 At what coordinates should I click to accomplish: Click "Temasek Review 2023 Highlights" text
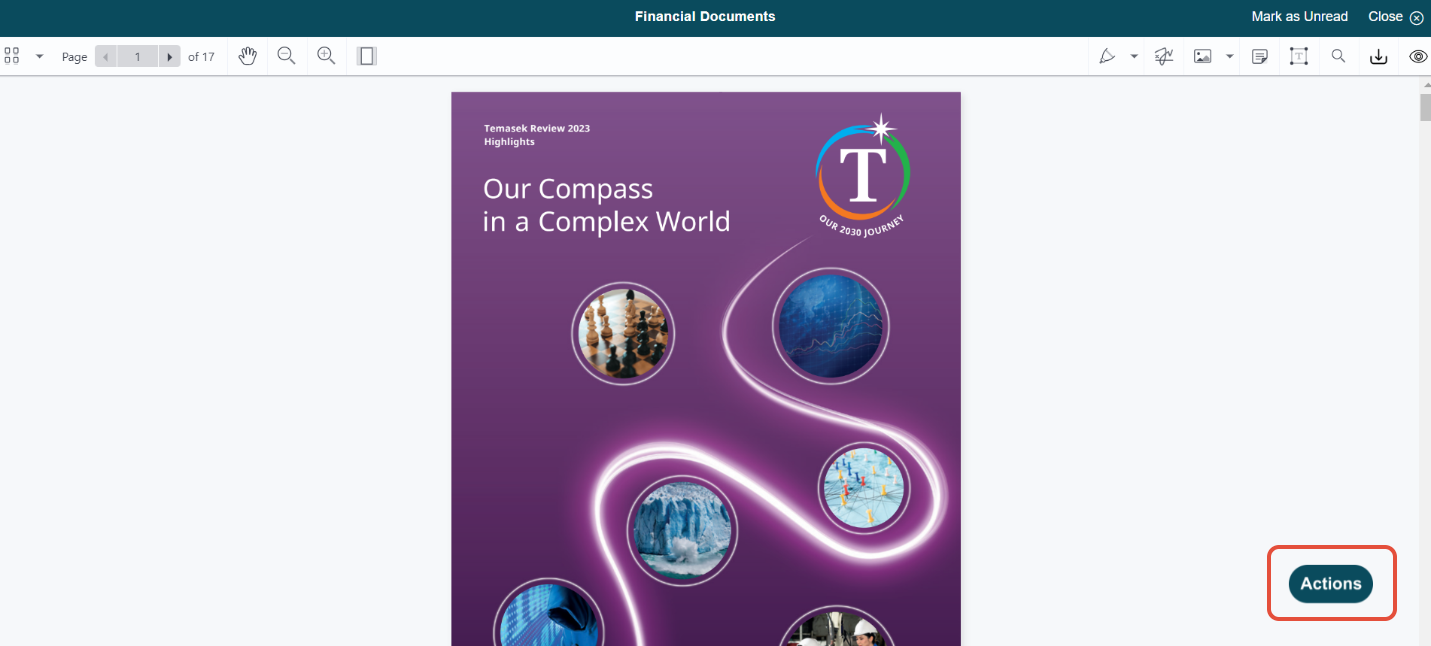537,135
